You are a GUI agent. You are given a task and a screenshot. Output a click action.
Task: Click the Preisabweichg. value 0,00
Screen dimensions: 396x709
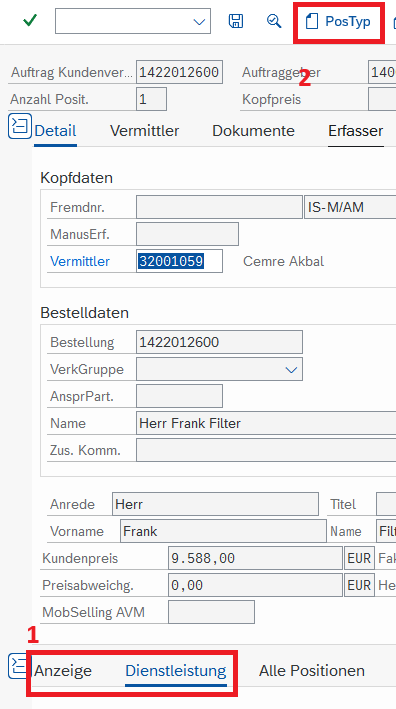click(255, 586)
